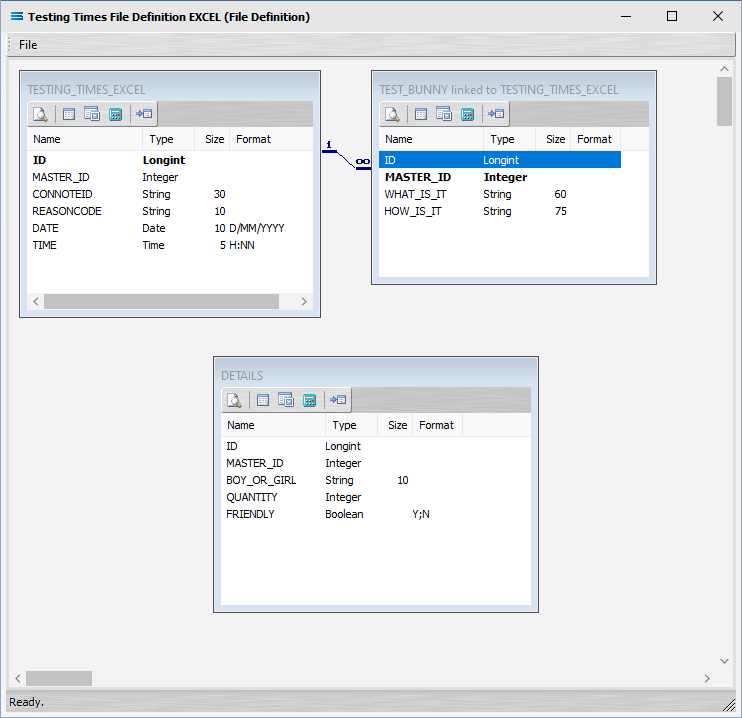Click import arrow icon in DETAILS toolbar

click(x=338, y=399)
